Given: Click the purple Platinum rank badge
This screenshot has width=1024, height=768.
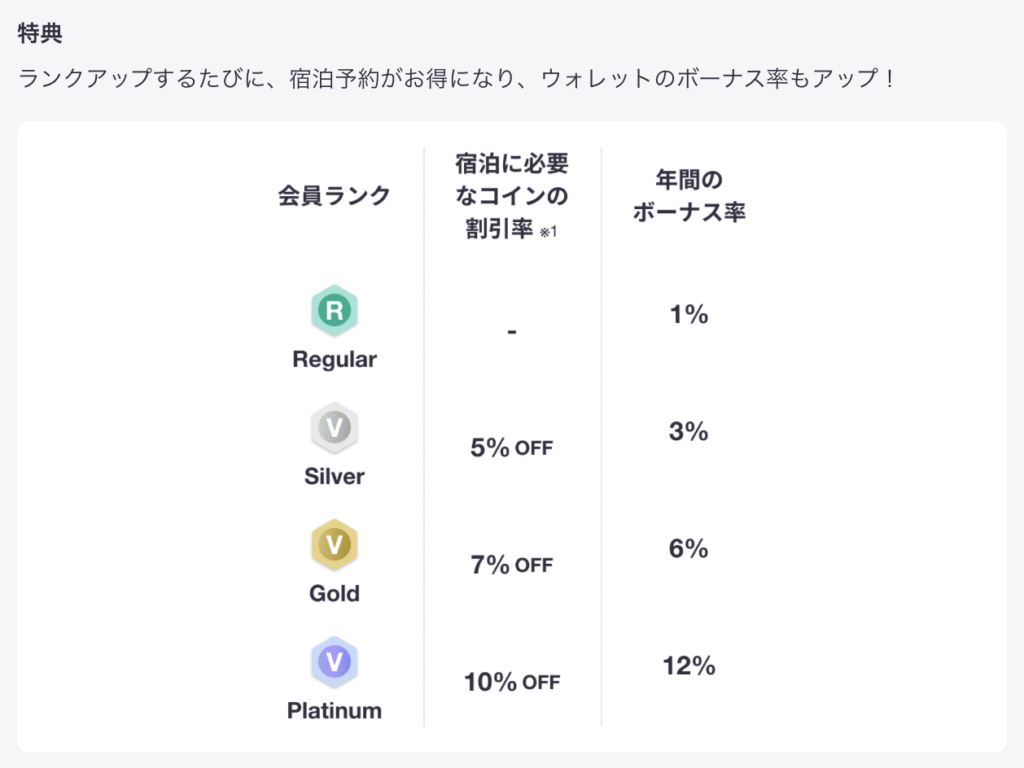Looking at the screenshot, I should [334, 663].
